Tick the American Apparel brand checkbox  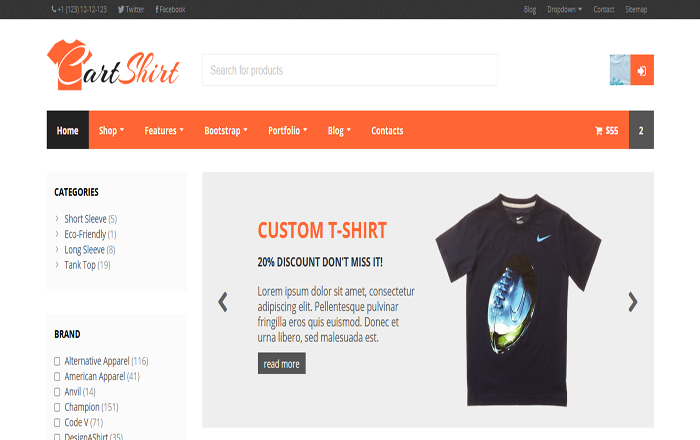(57, 377)
